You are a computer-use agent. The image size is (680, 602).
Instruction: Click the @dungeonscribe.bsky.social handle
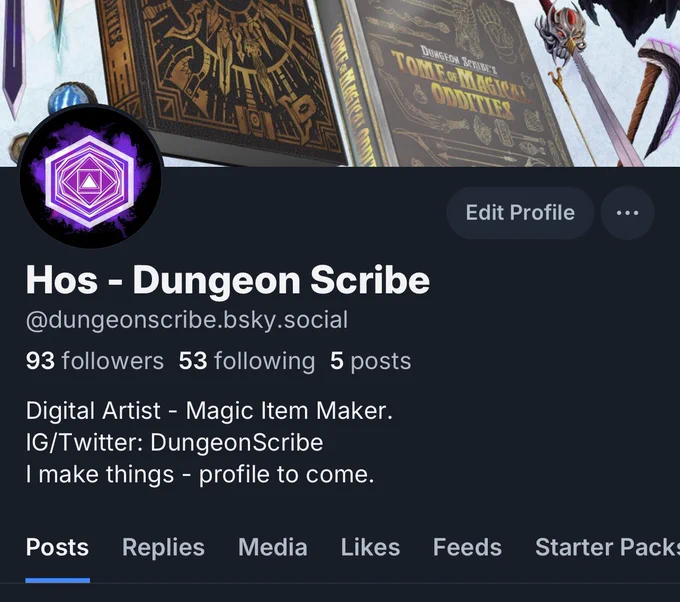click(x=187, y=321)
